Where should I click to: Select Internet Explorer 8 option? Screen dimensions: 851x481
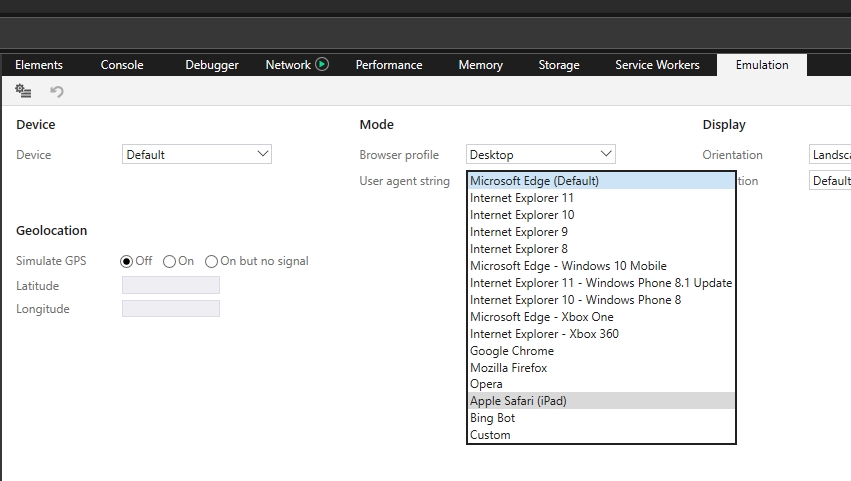point(601,249)
